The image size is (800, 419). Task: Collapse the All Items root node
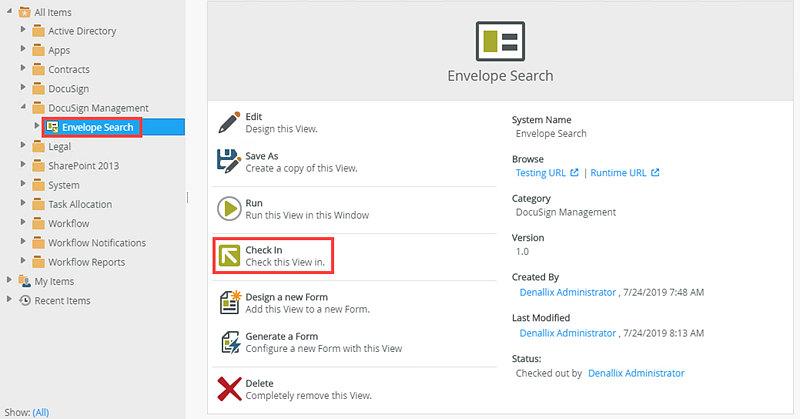point(10,12)
